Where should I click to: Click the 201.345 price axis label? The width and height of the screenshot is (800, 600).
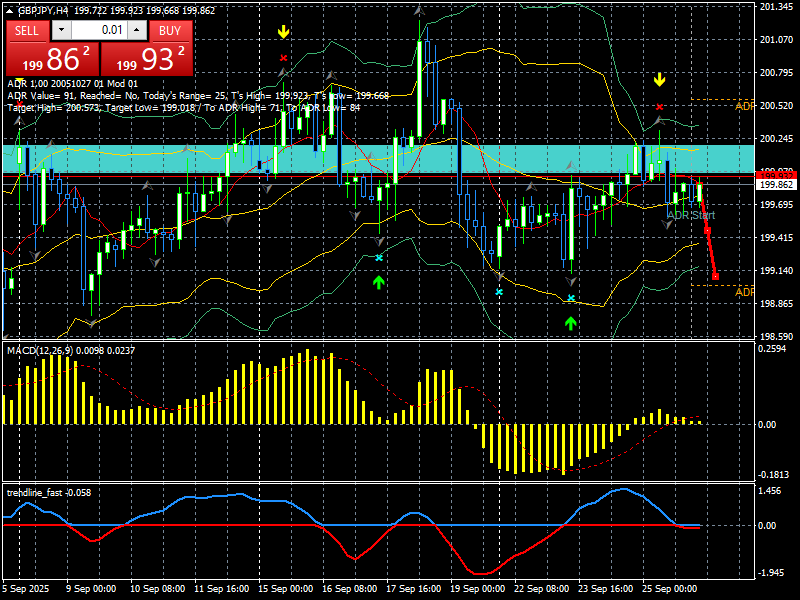tap(776, 7)
